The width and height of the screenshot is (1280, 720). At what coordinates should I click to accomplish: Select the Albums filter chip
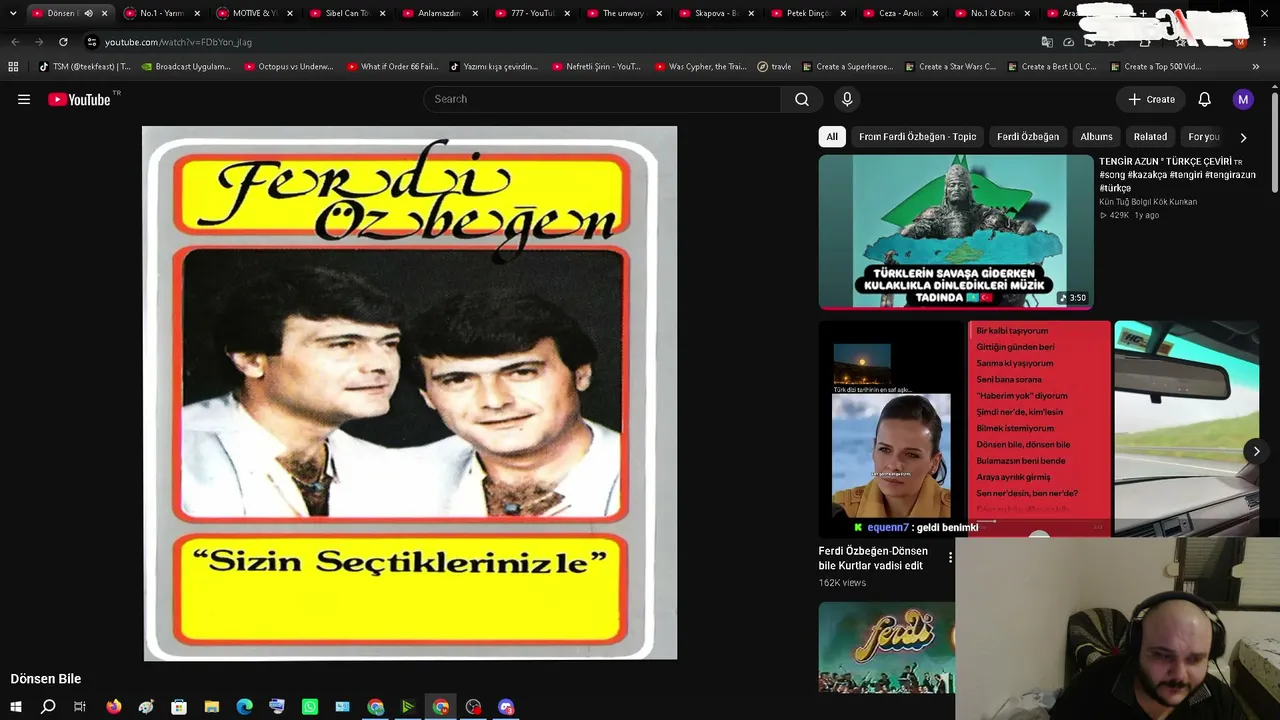coord(1096,137)
